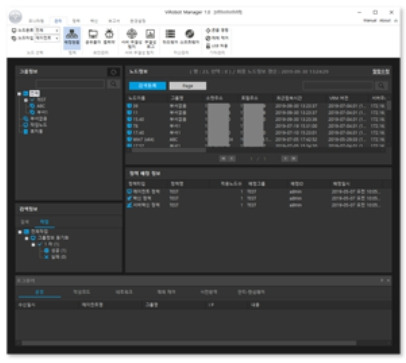The image size is (406, 363).
Task: Click the monitor icon of first policy row
Action: tap(129, 192)
